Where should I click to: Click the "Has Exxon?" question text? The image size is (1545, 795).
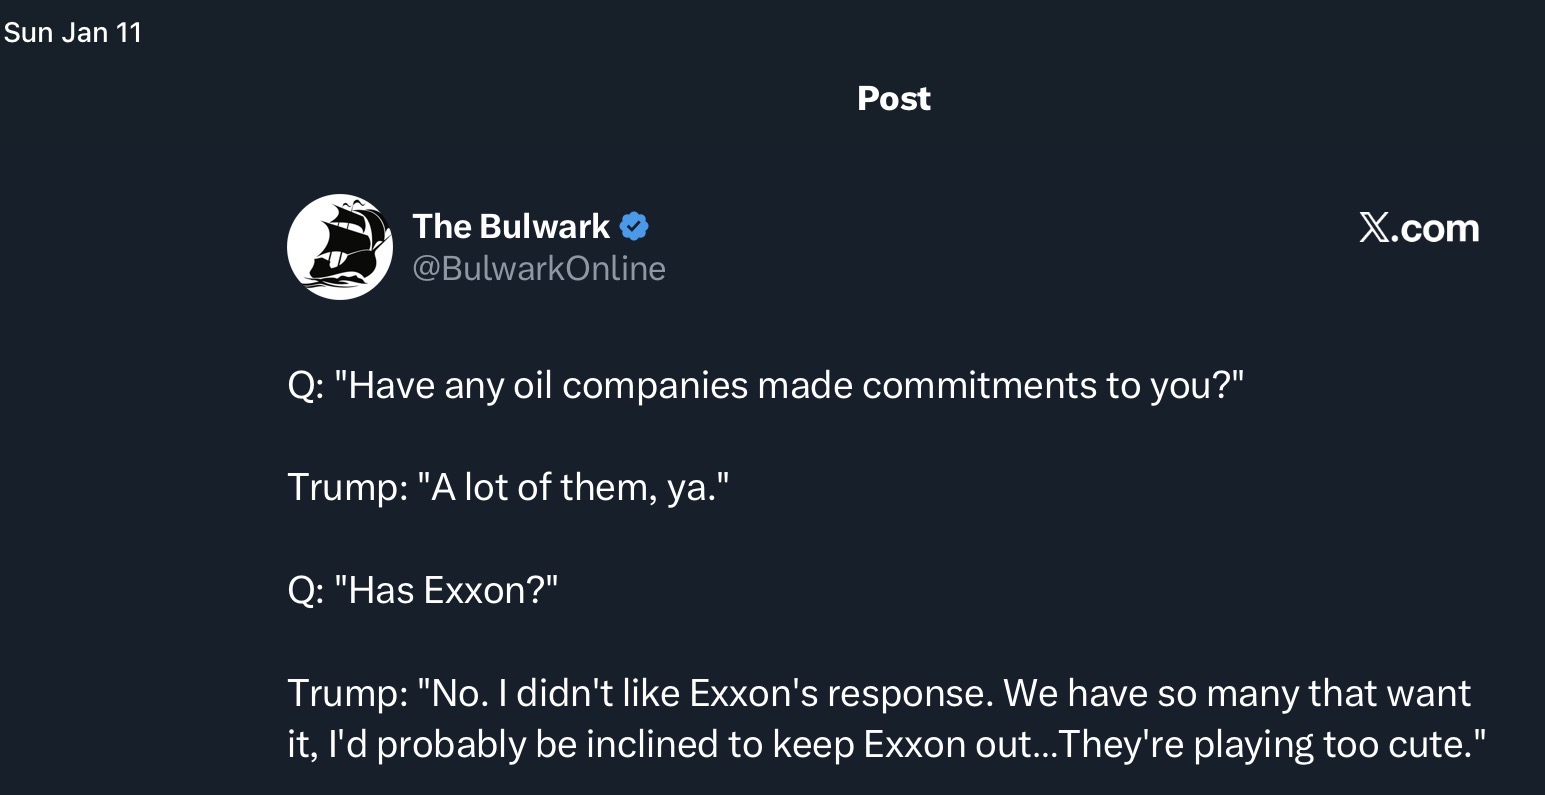click(446, 590)
